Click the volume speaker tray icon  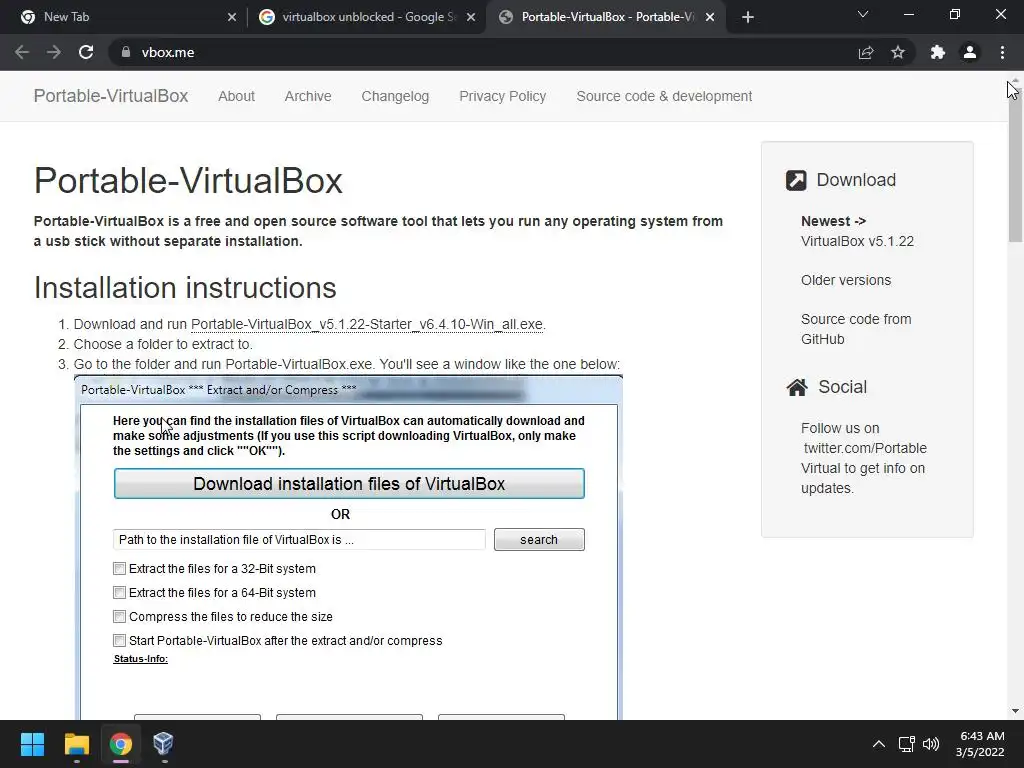point(931,744)
